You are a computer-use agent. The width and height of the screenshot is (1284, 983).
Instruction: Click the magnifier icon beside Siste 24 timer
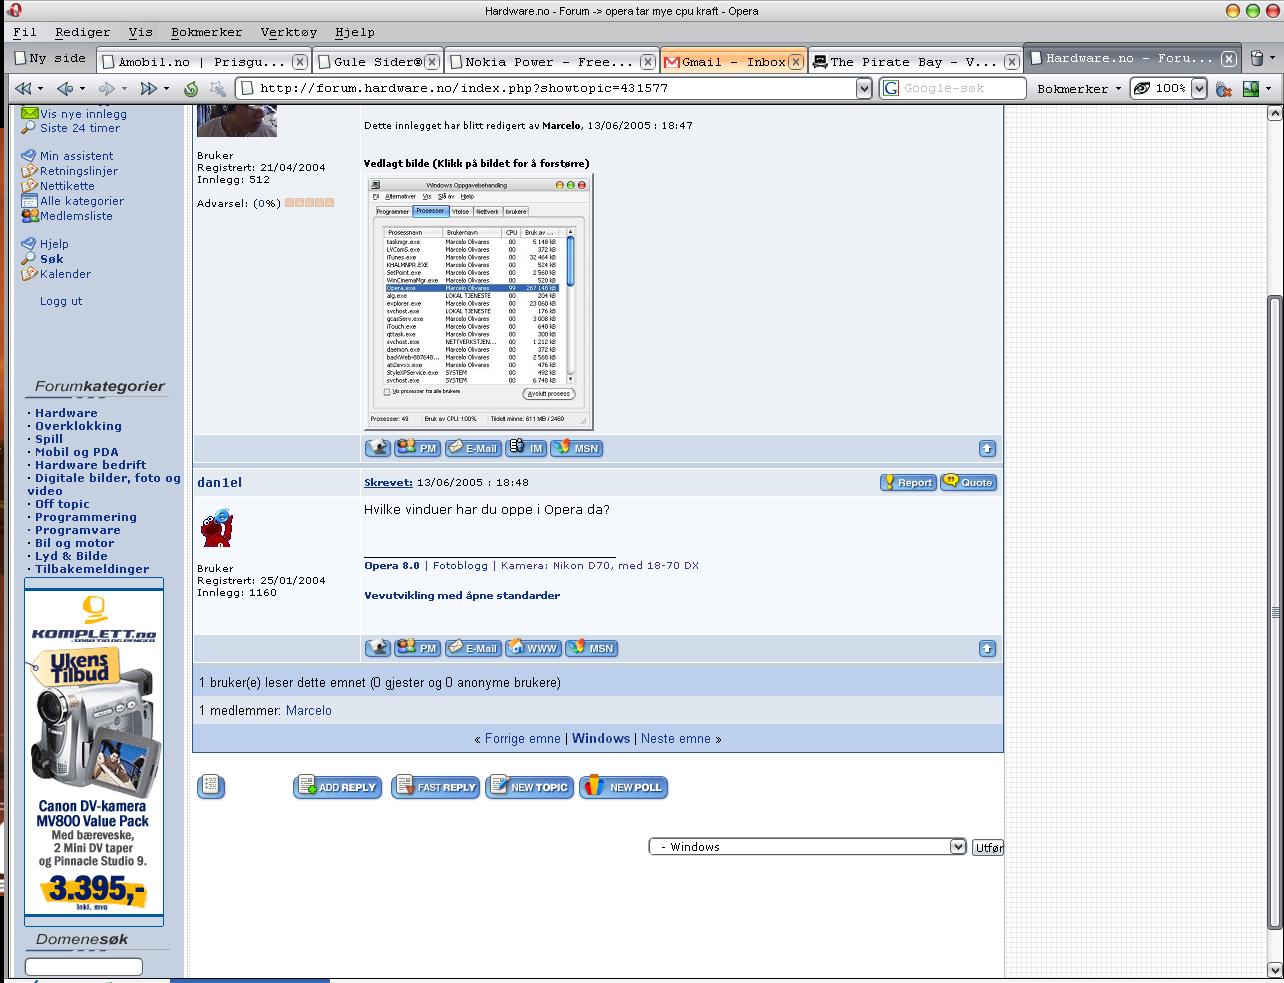point(29,128)
